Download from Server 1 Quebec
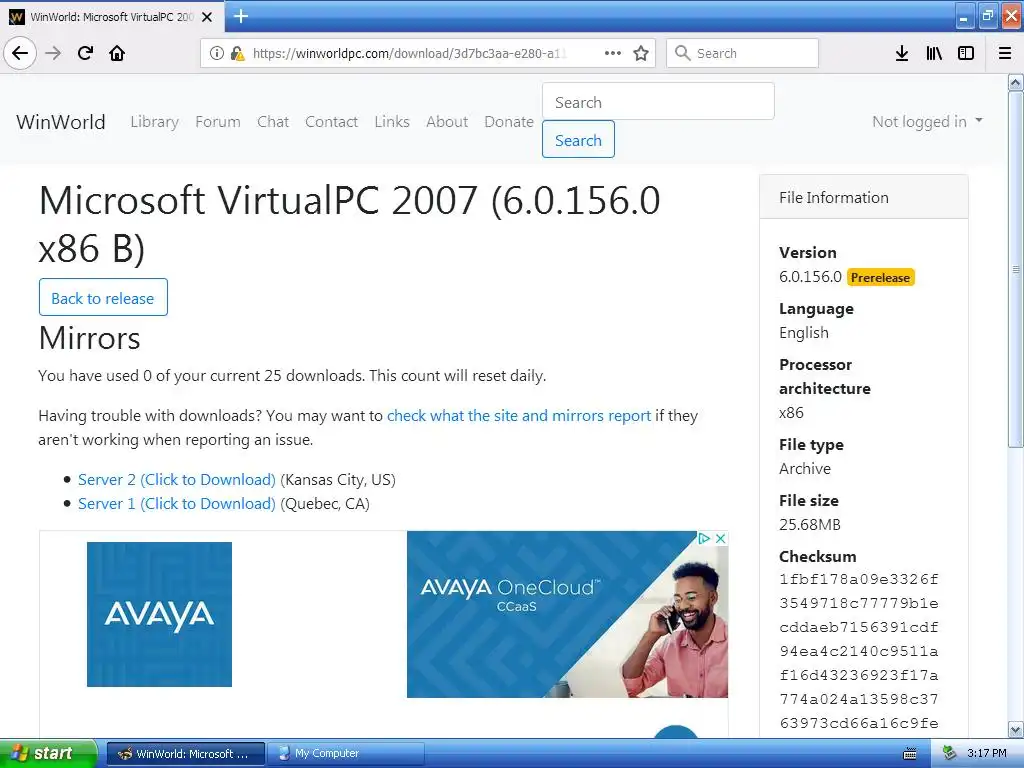The height and width of the screenshot is (768, 1024). [176, 504]
